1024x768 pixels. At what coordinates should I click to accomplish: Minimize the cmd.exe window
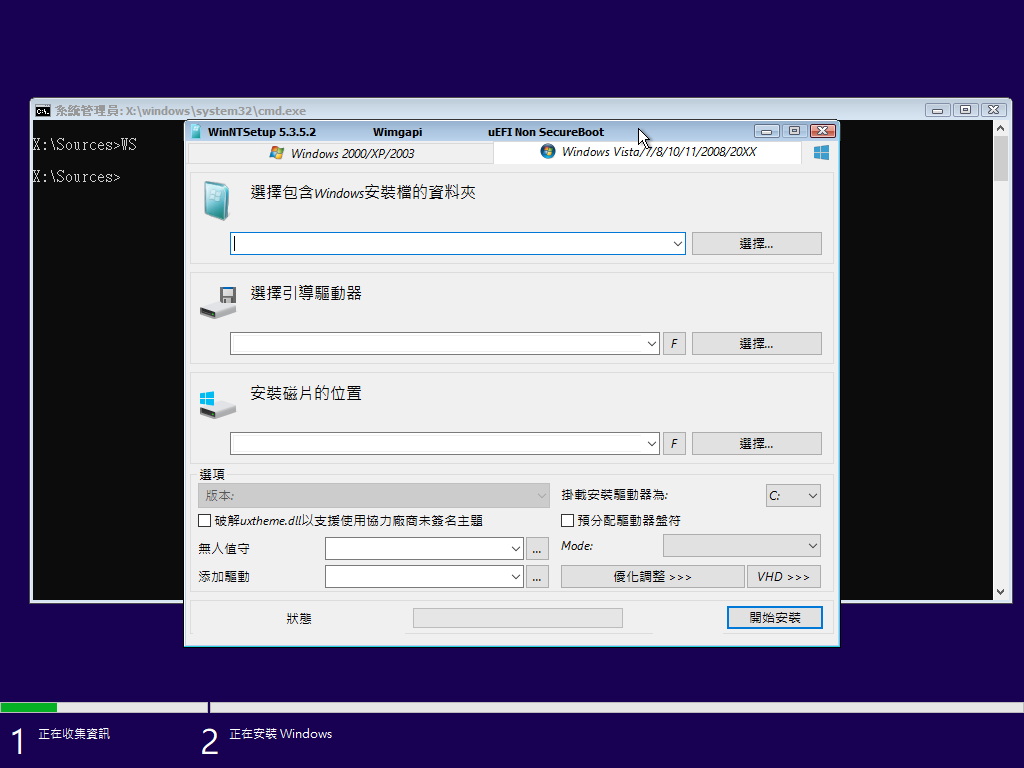click(938, 110)
